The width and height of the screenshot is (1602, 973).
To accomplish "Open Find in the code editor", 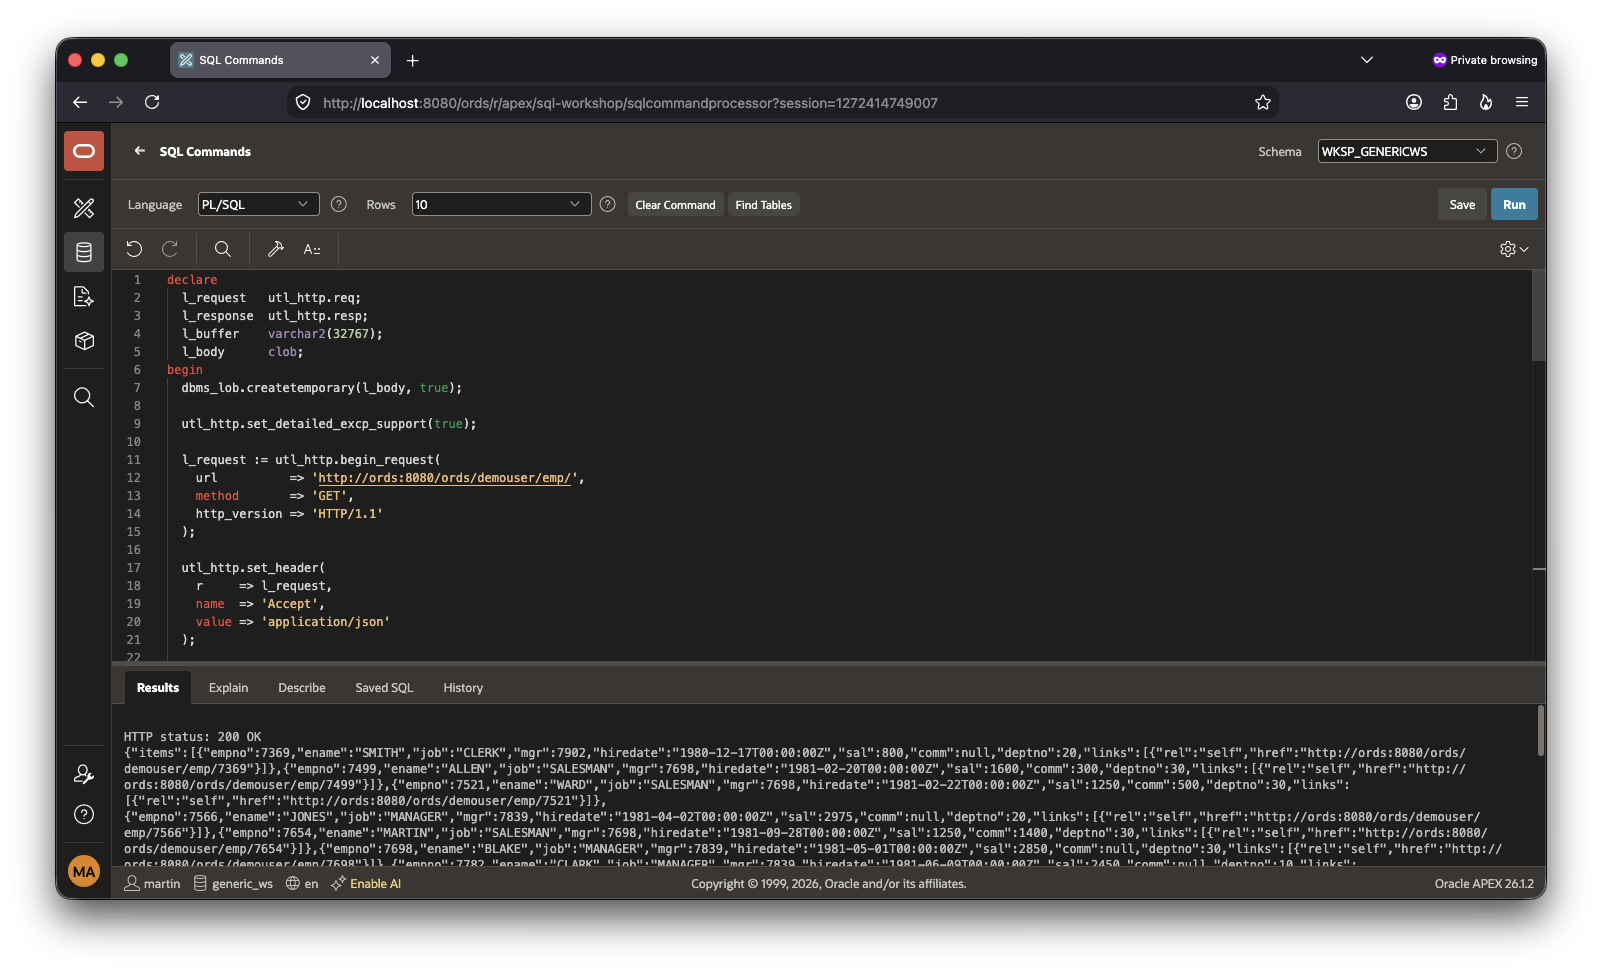I will click(x=223, y=249).
